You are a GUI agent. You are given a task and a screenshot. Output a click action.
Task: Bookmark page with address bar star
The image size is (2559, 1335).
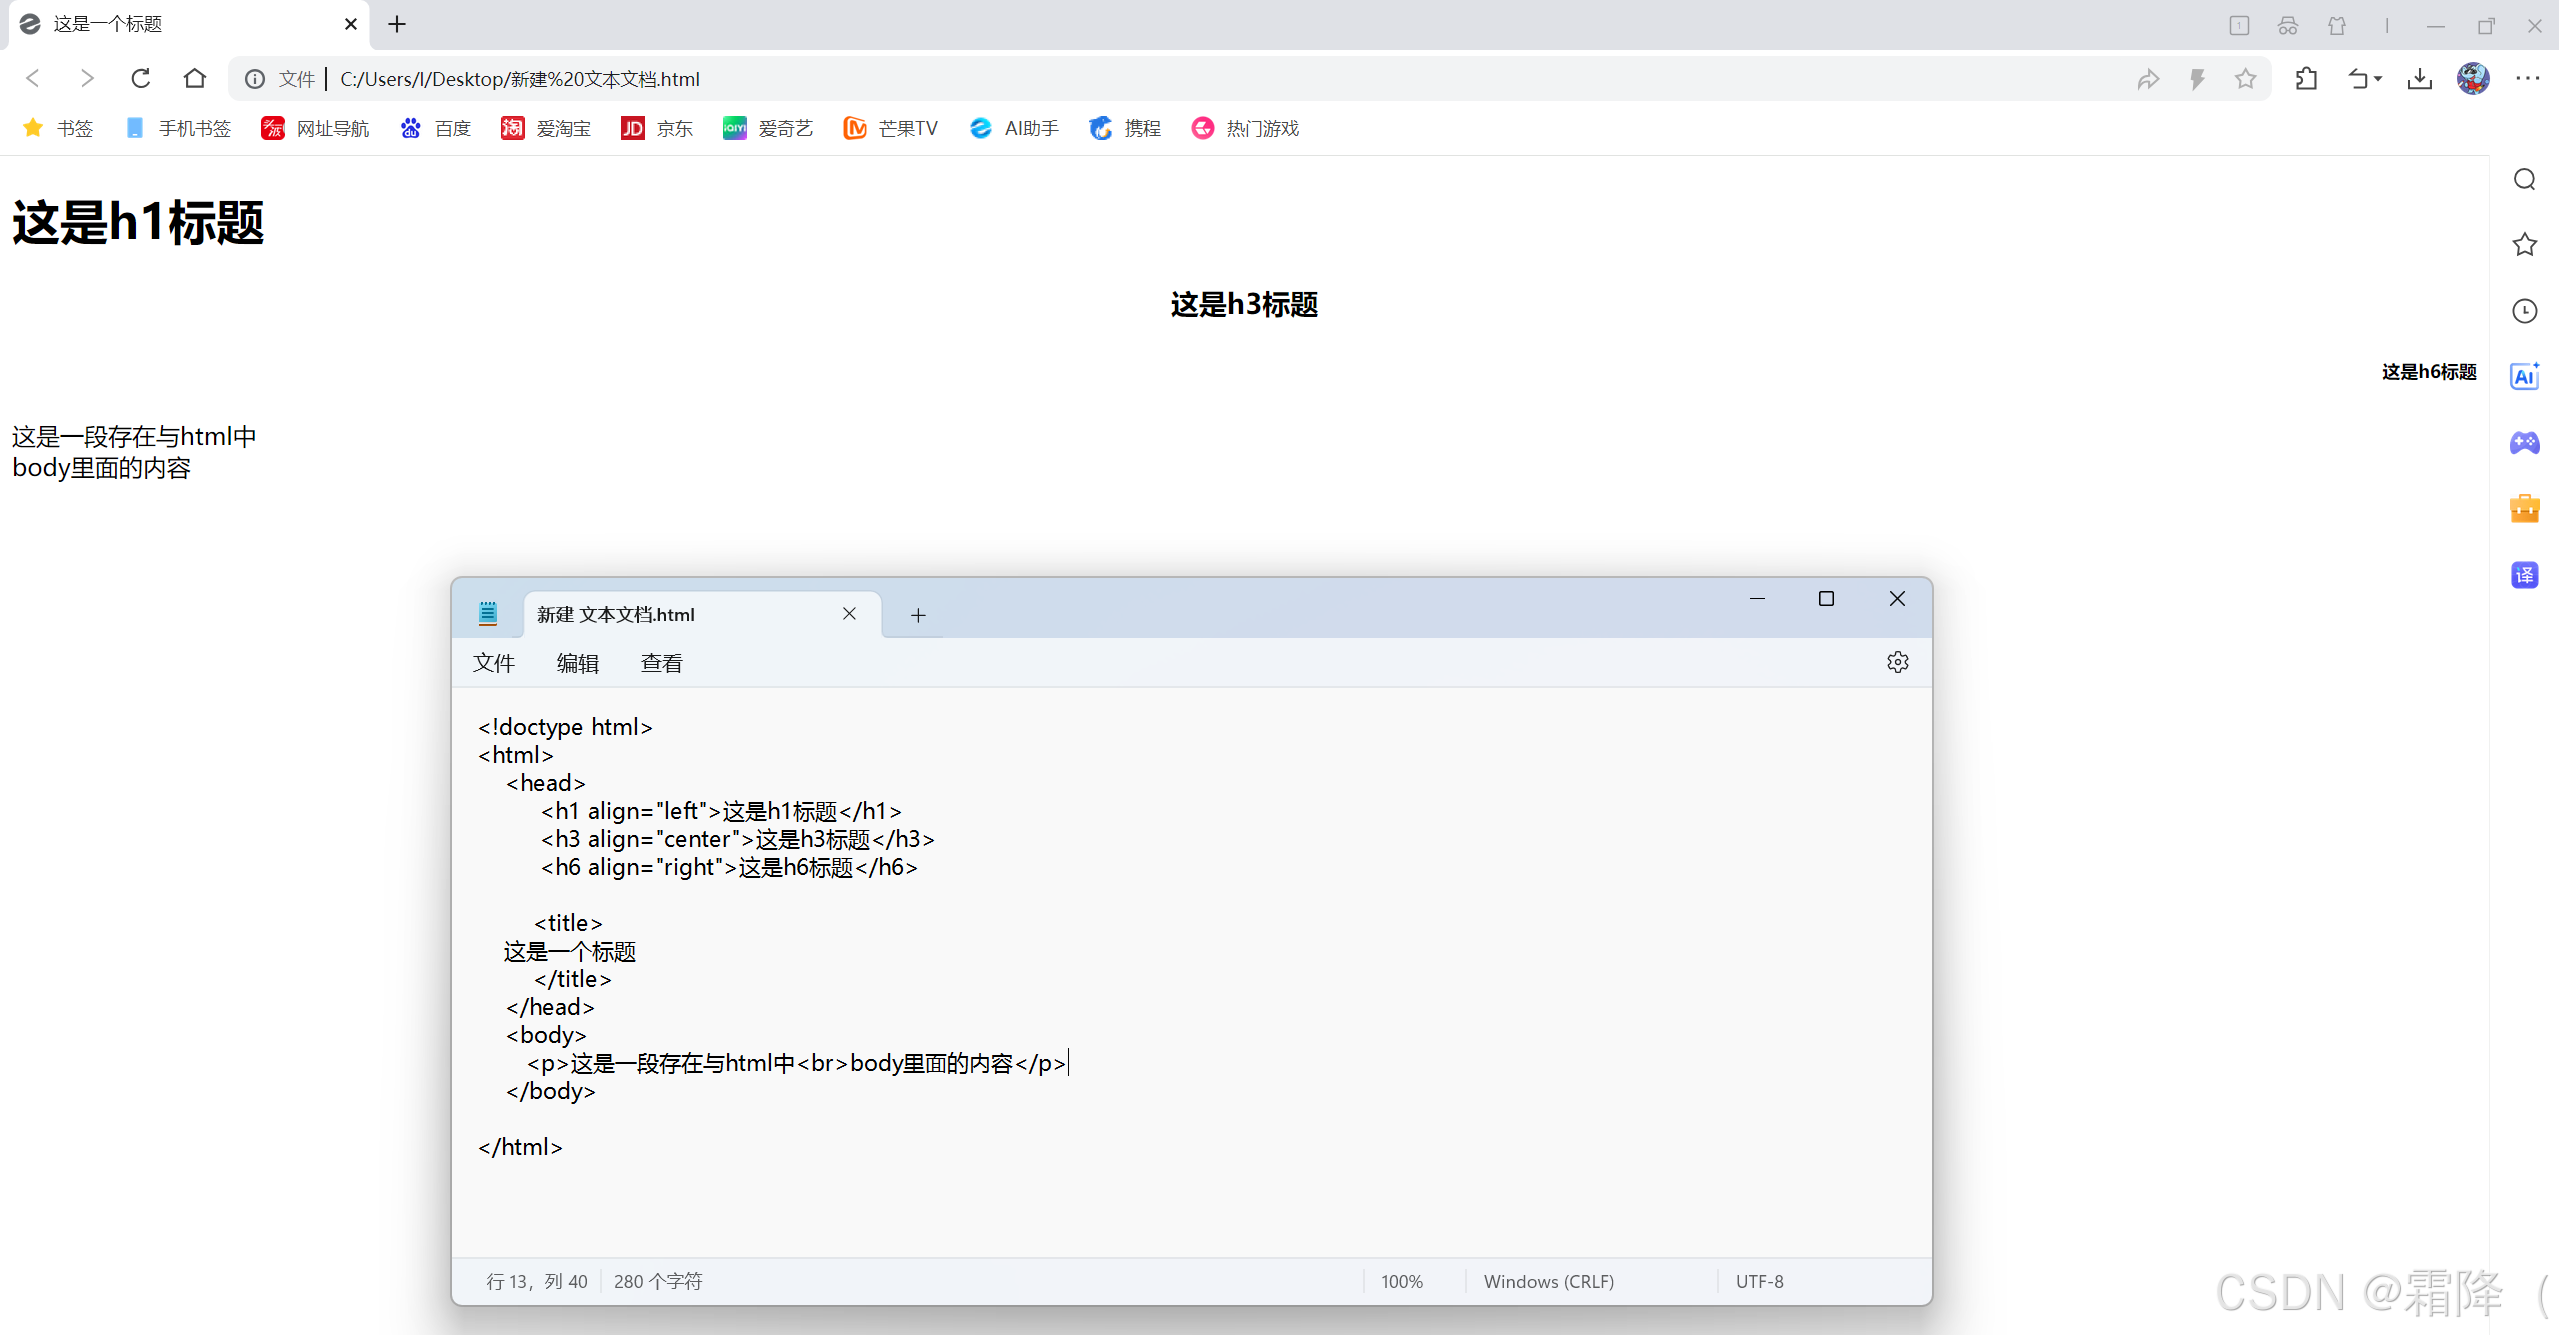pos(2245,79)
